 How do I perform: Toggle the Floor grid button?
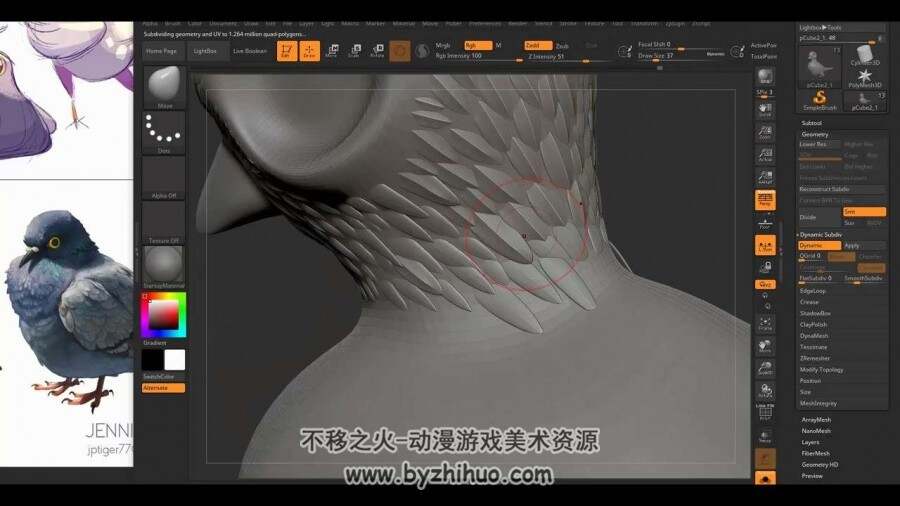click(765, 223)
